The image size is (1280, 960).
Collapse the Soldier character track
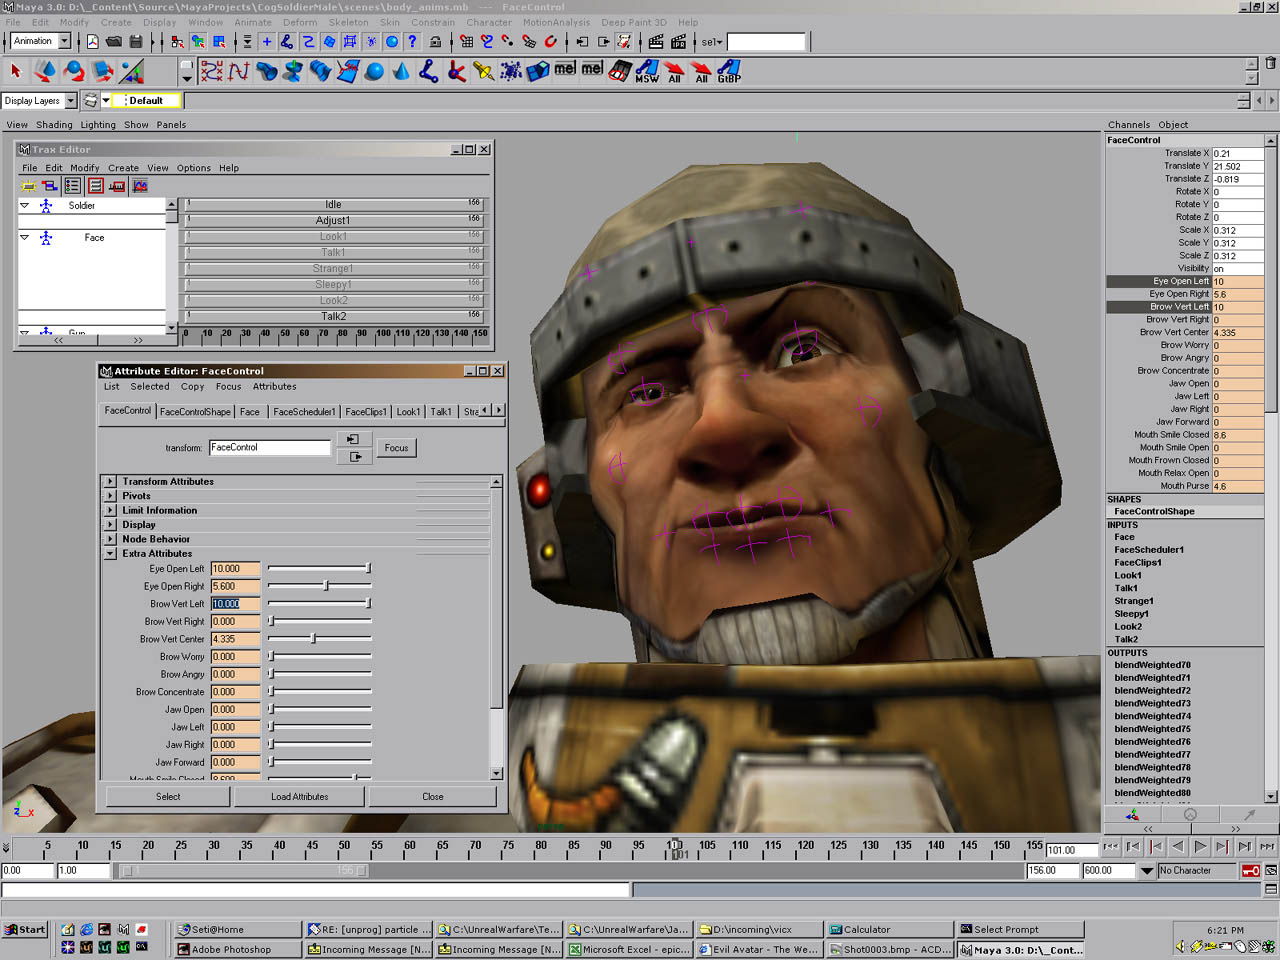(25, 206)
